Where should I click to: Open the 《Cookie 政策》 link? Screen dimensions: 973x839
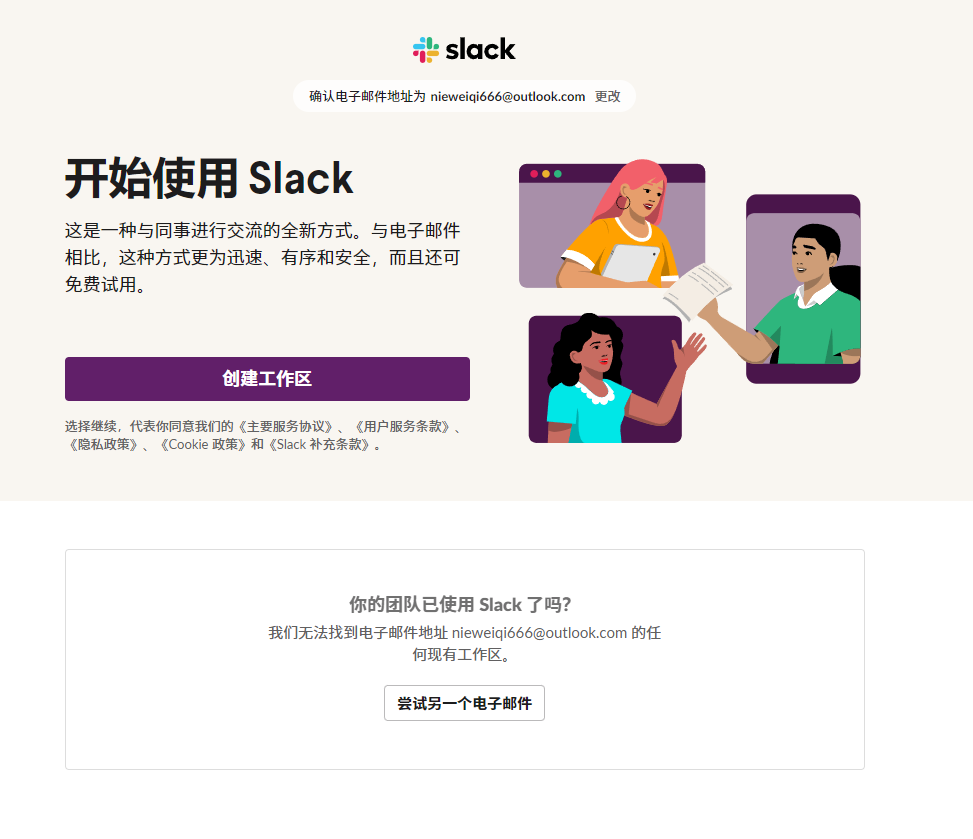pyautogui.click(x=202, y=444)
